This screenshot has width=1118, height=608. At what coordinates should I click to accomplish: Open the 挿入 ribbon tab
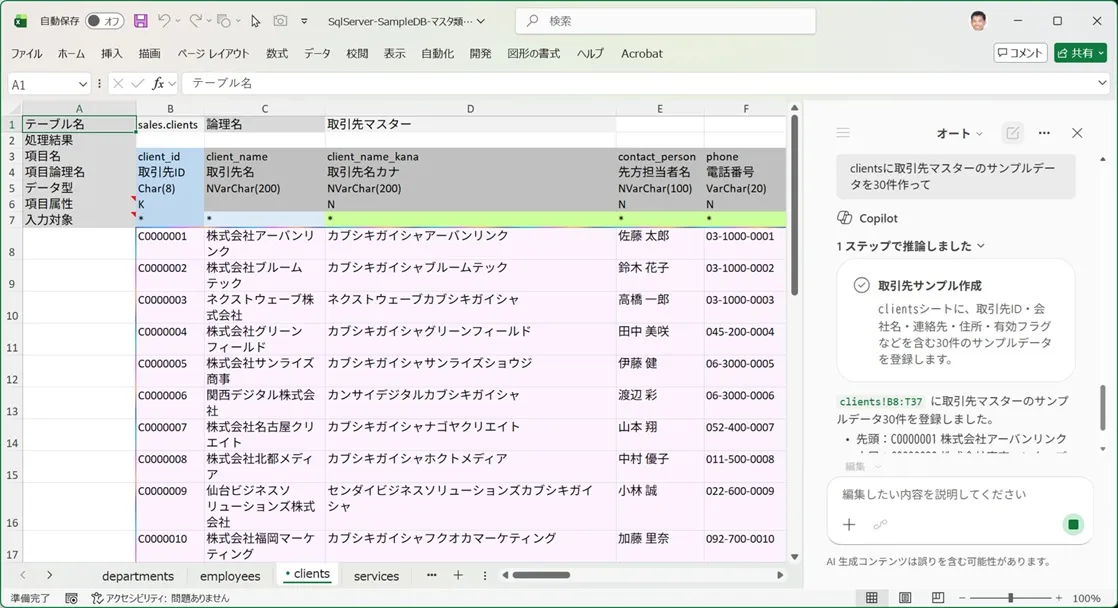(x=112, y=53)
